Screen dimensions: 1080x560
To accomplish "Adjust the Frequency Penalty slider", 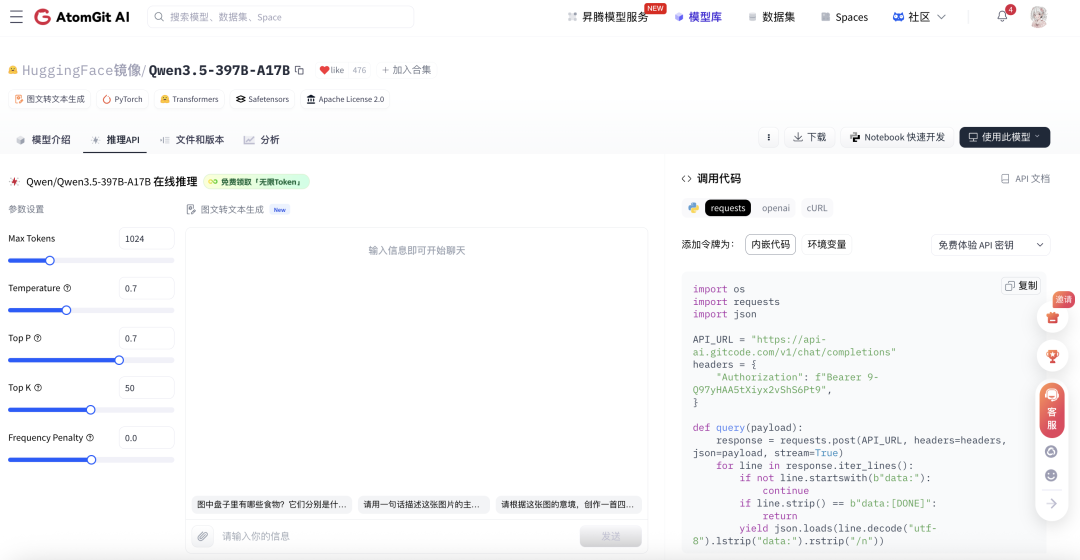I will coord(91,459).
